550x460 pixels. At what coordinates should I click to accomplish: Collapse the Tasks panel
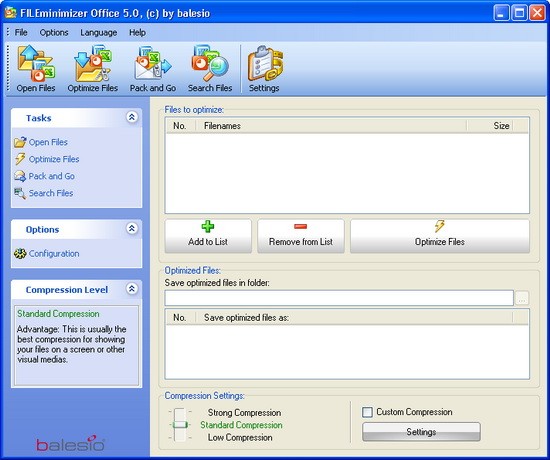click(132, 117)
